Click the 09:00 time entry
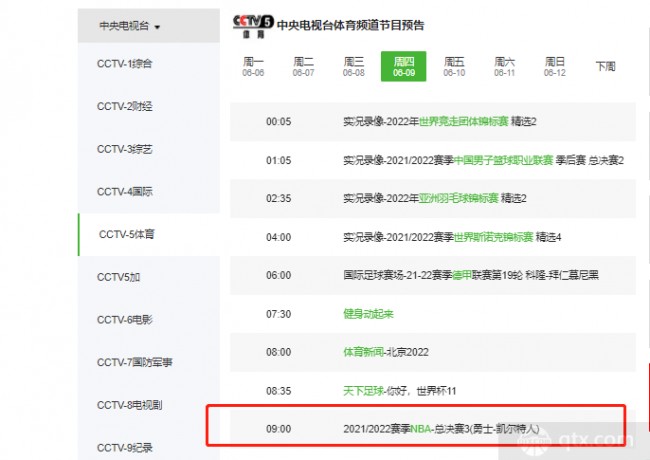The height and width of the screenshot is (460, 650). pos(279,429)
